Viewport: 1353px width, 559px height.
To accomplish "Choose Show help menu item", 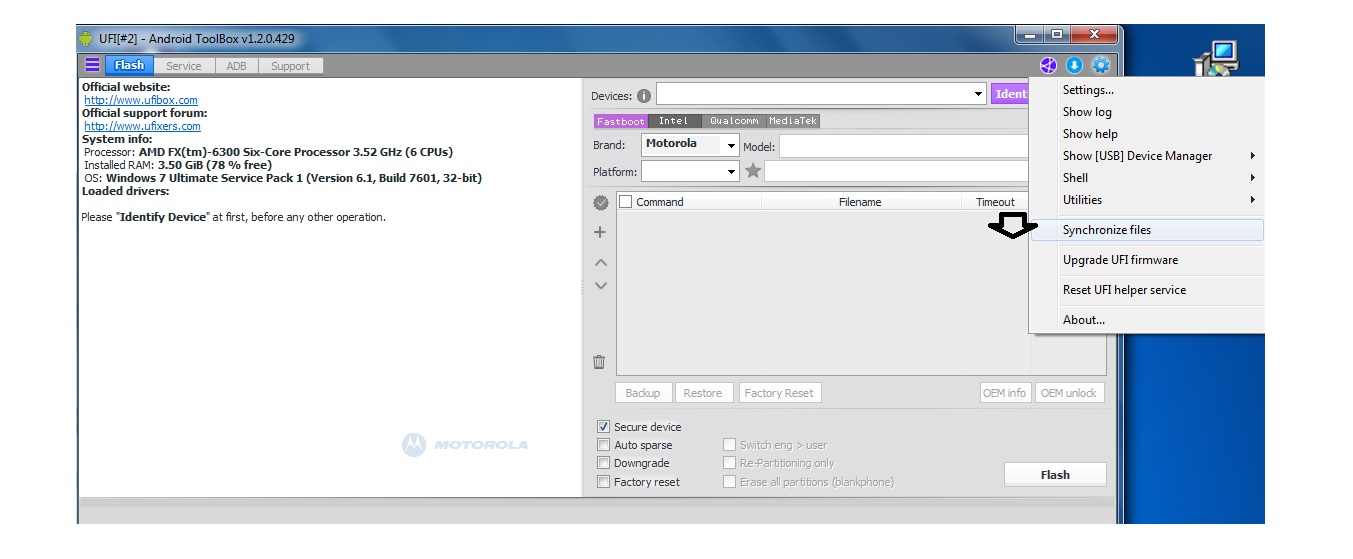I will (1147, 134).
